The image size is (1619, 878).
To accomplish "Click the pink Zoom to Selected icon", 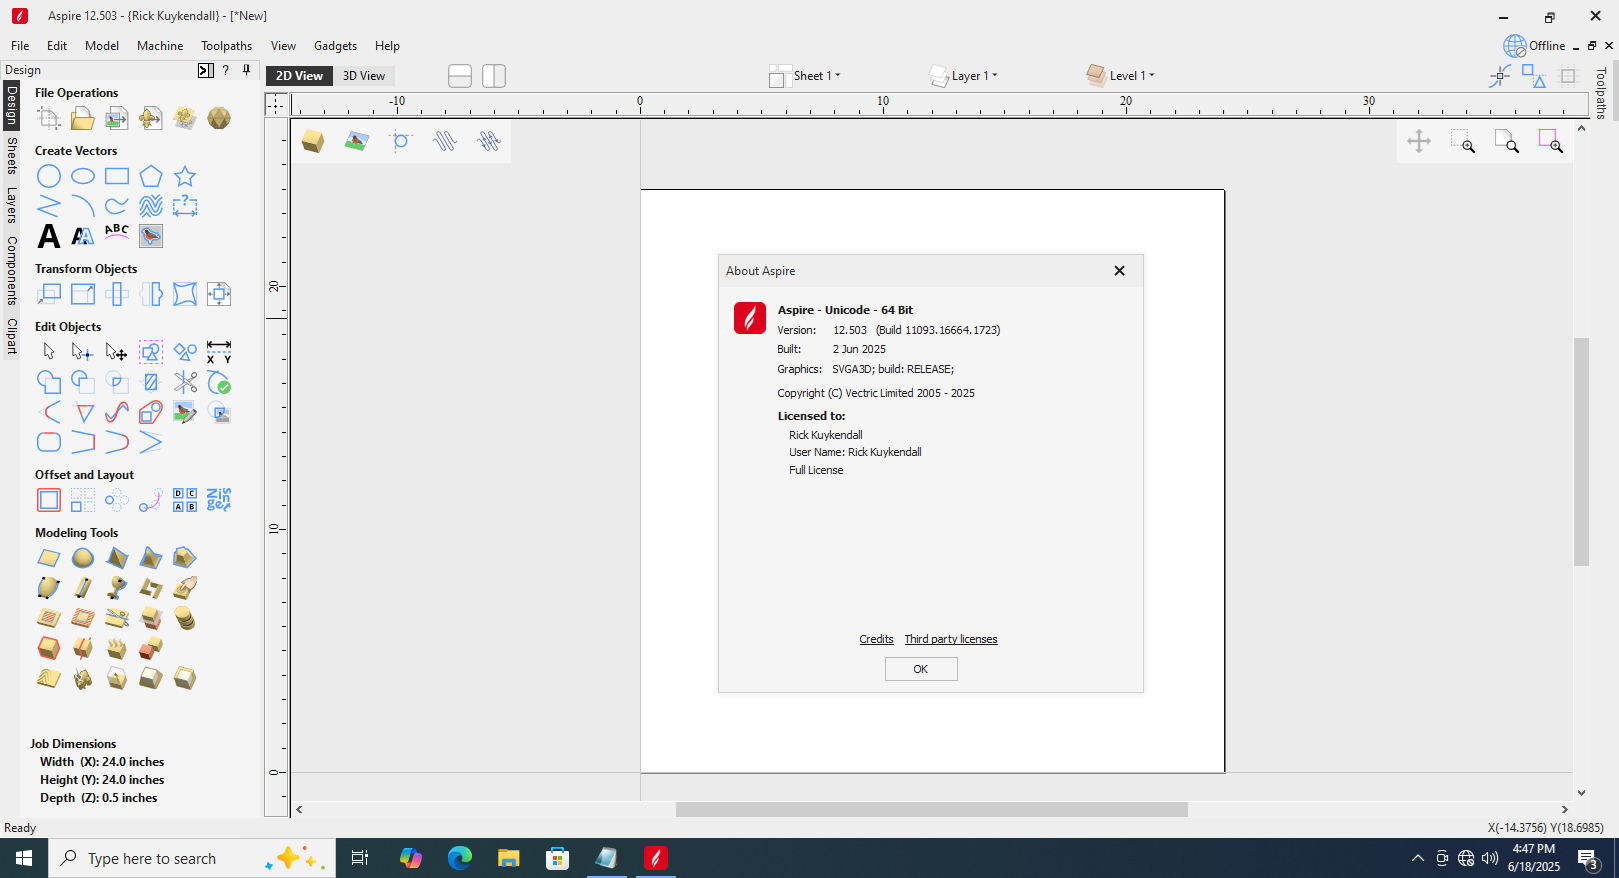I will click(x=1550, y=141).
